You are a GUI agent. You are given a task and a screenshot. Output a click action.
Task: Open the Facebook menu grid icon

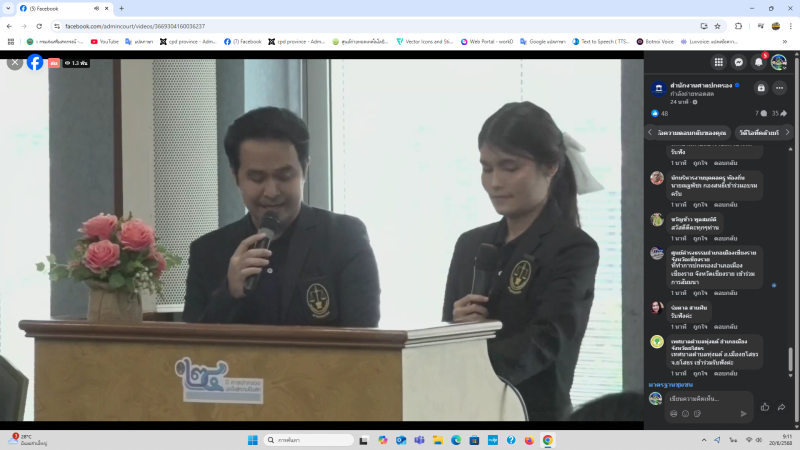718,62
